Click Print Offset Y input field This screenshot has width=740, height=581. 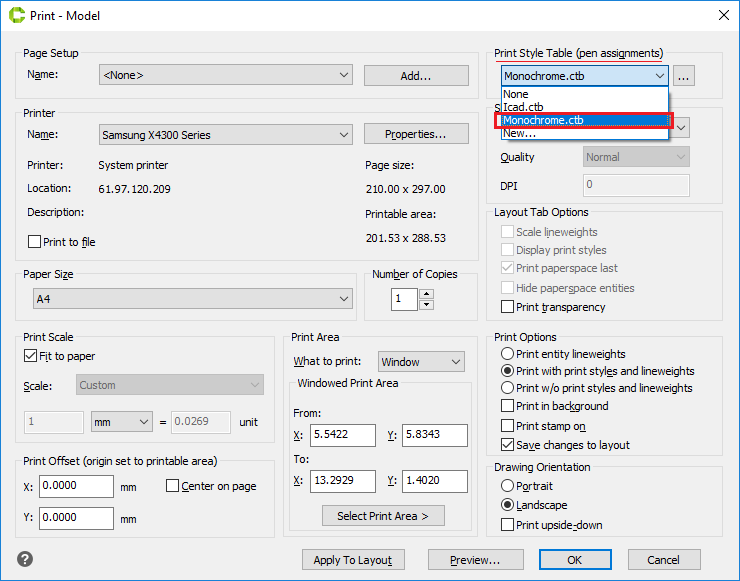click(x=76, y=518)
